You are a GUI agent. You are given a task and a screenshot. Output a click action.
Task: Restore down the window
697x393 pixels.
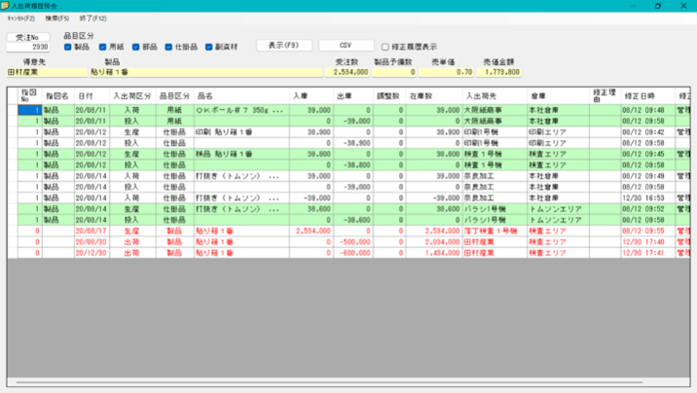tap(658, 6)
